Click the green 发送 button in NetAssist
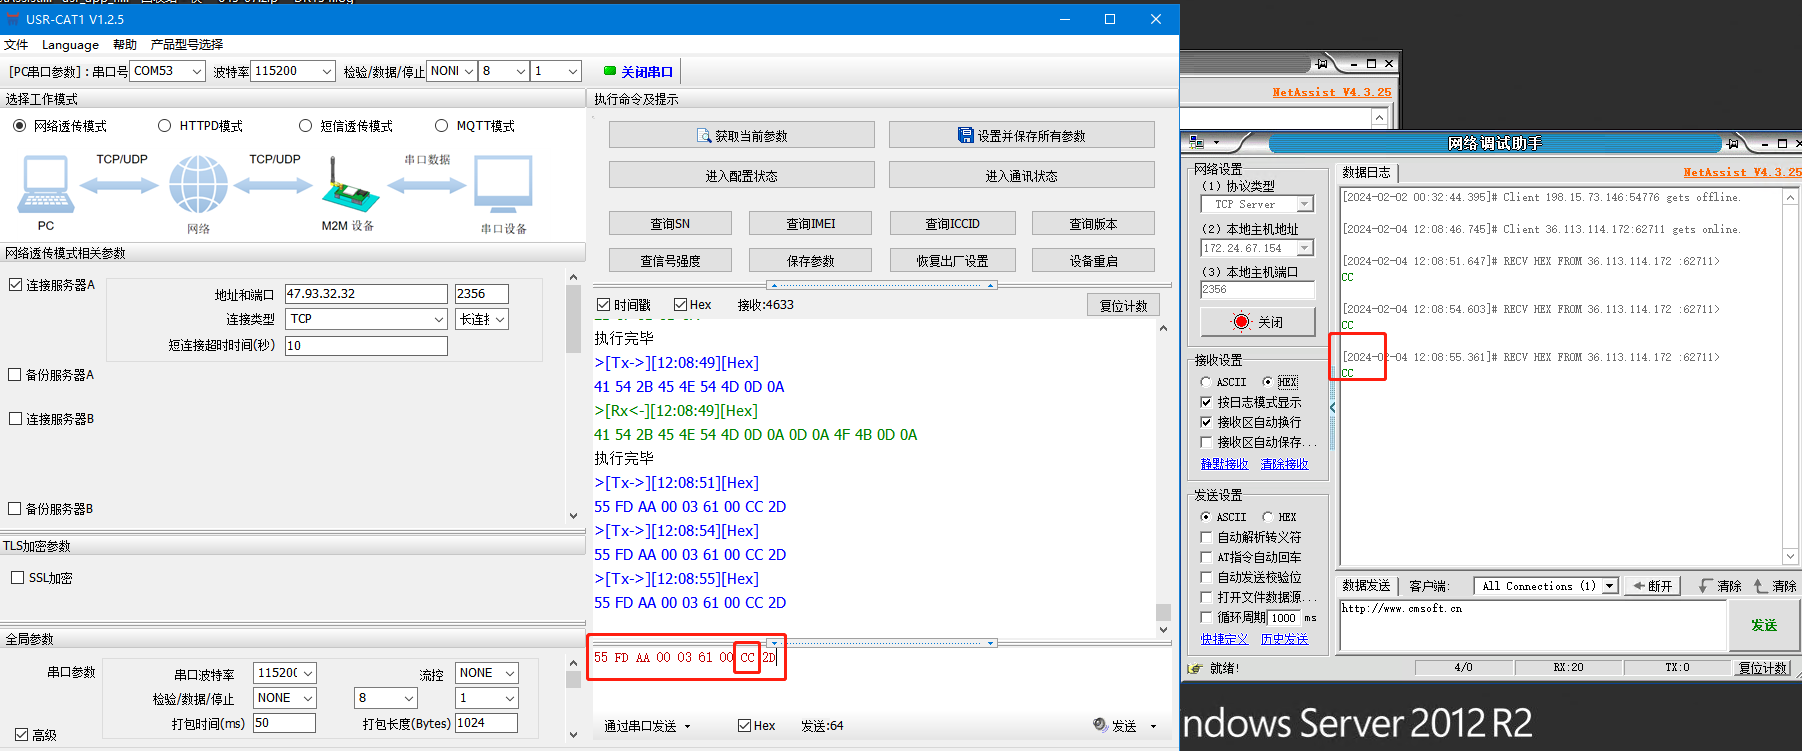1802x751 pixels. point(1764,625)
